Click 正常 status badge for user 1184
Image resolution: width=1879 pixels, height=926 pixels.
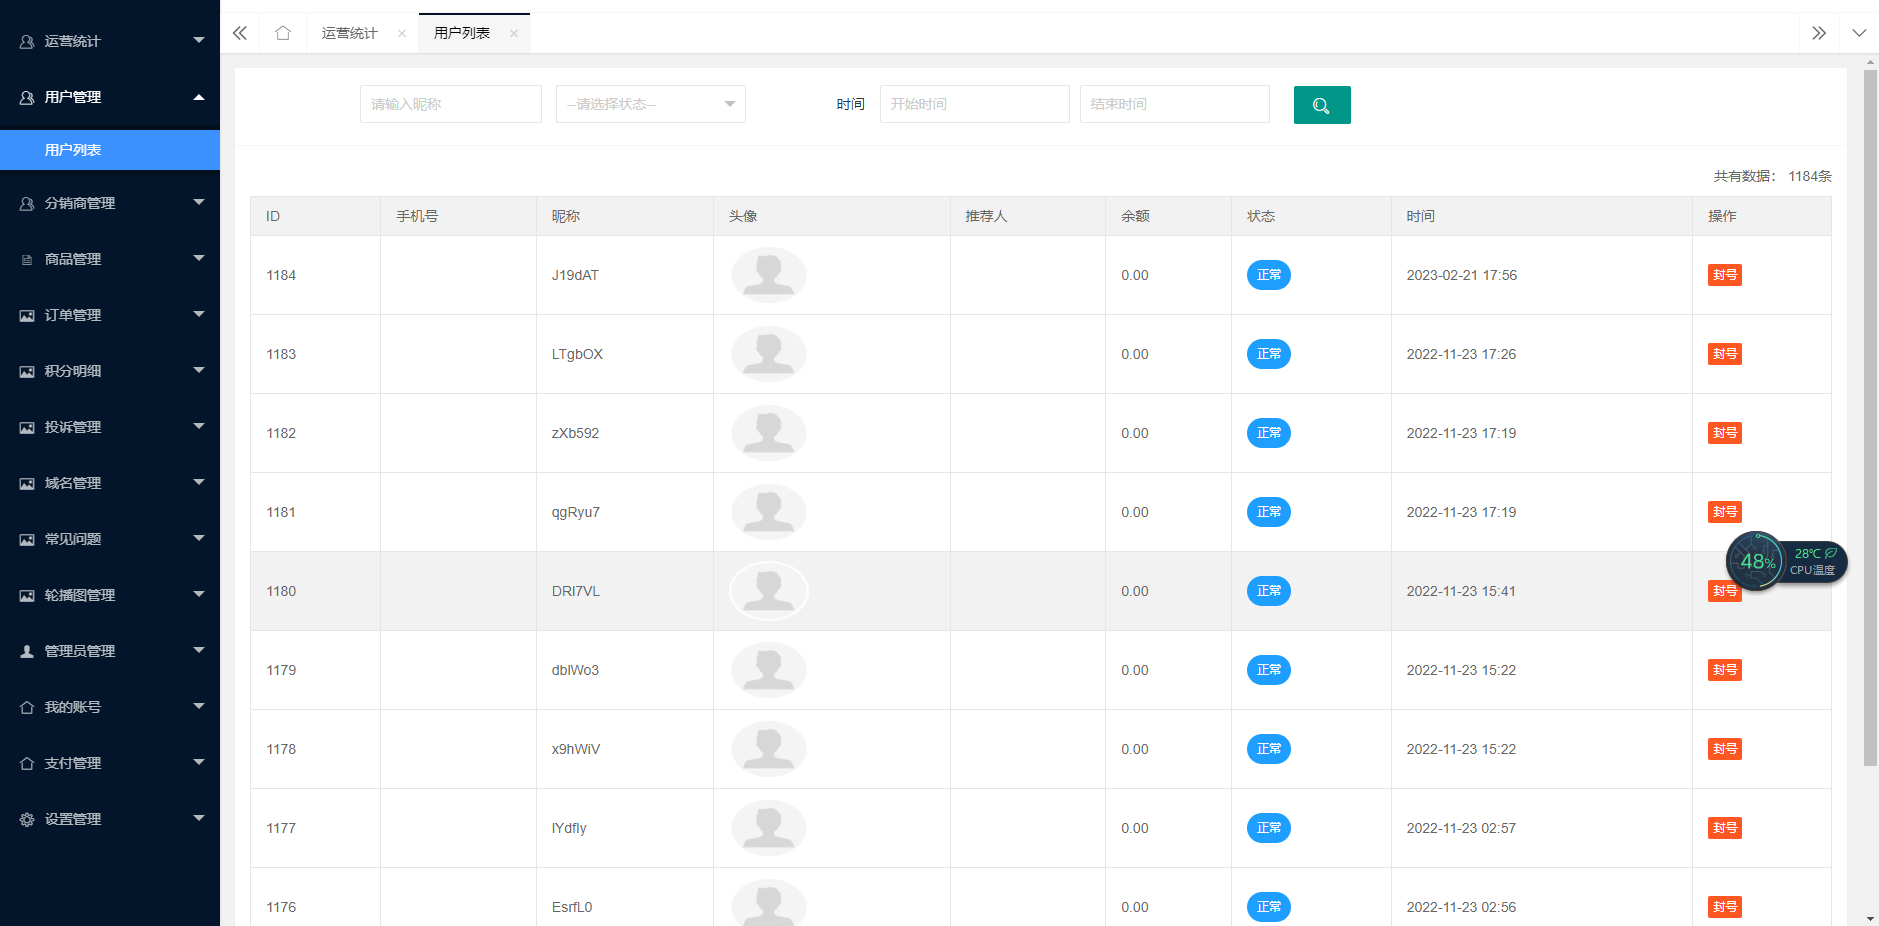1269,275
